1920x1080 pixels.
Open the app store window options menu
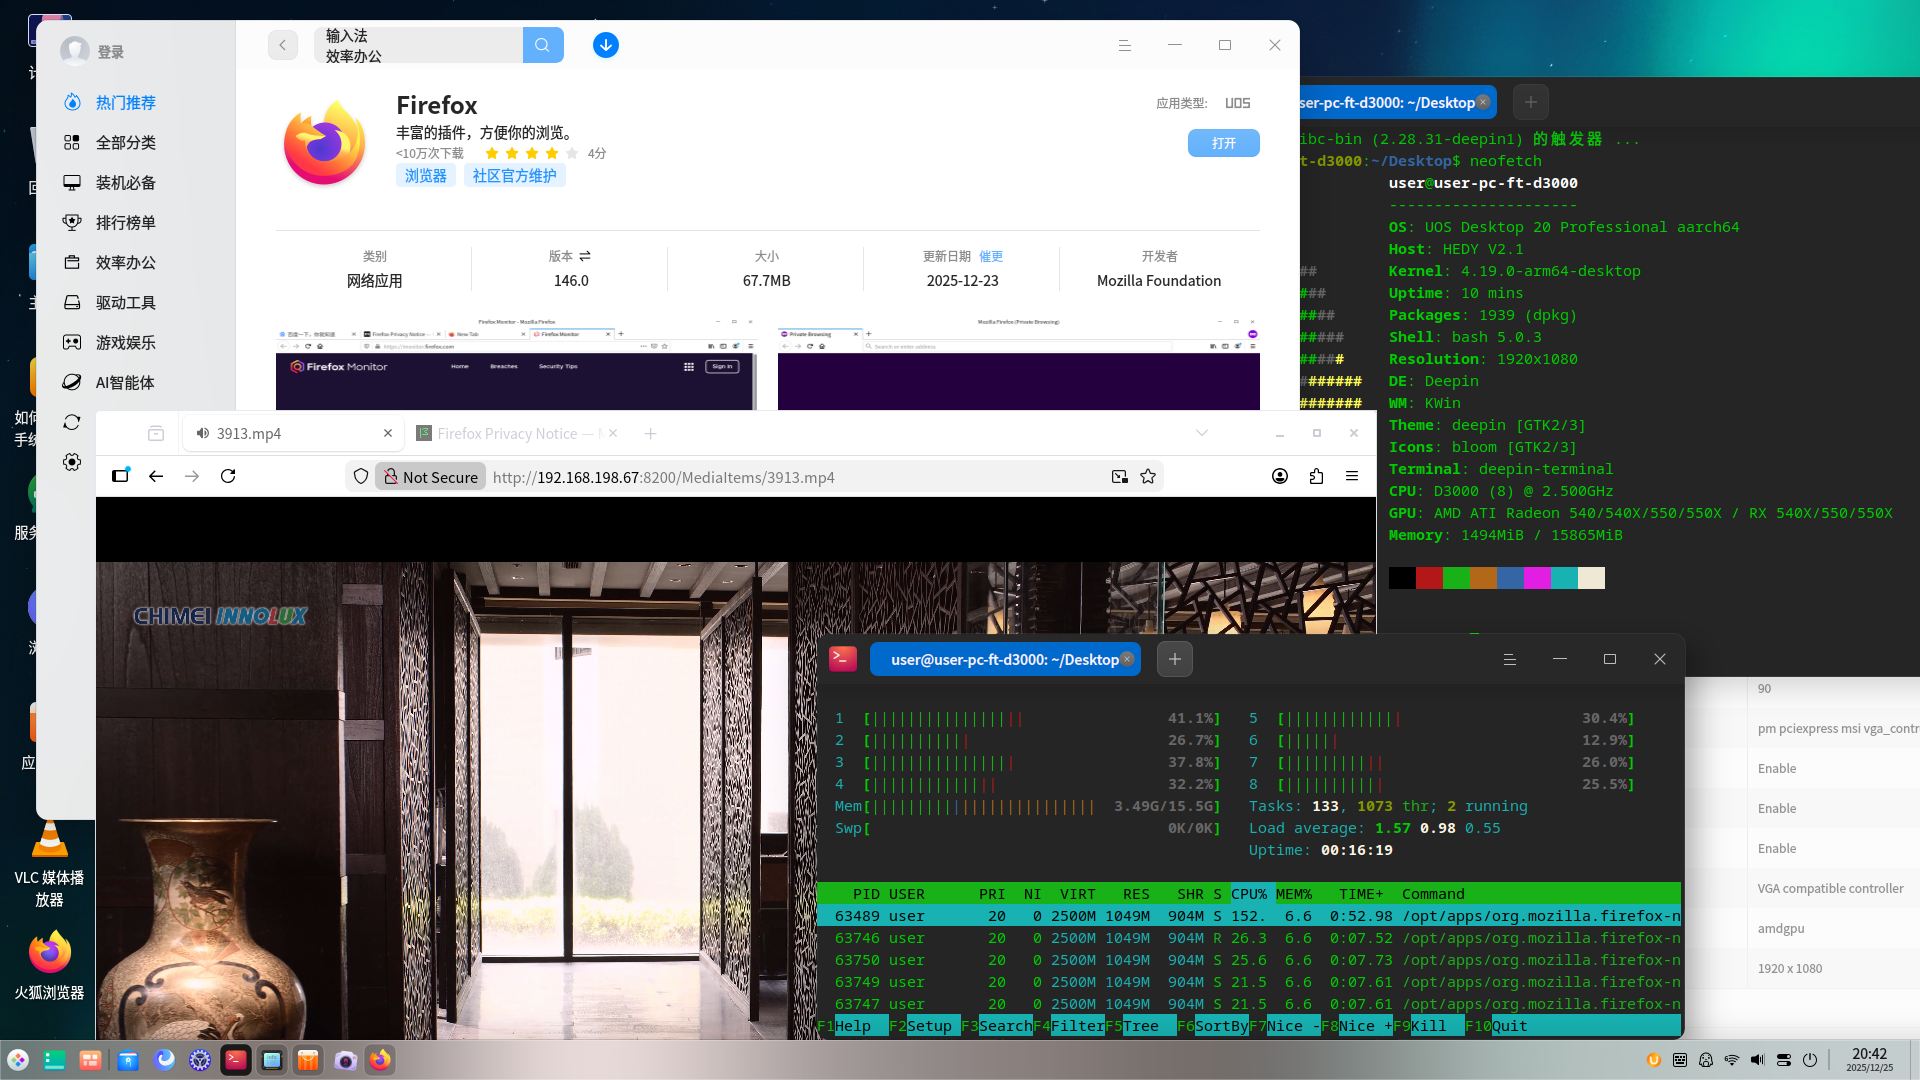click(x=1124, y=45)
